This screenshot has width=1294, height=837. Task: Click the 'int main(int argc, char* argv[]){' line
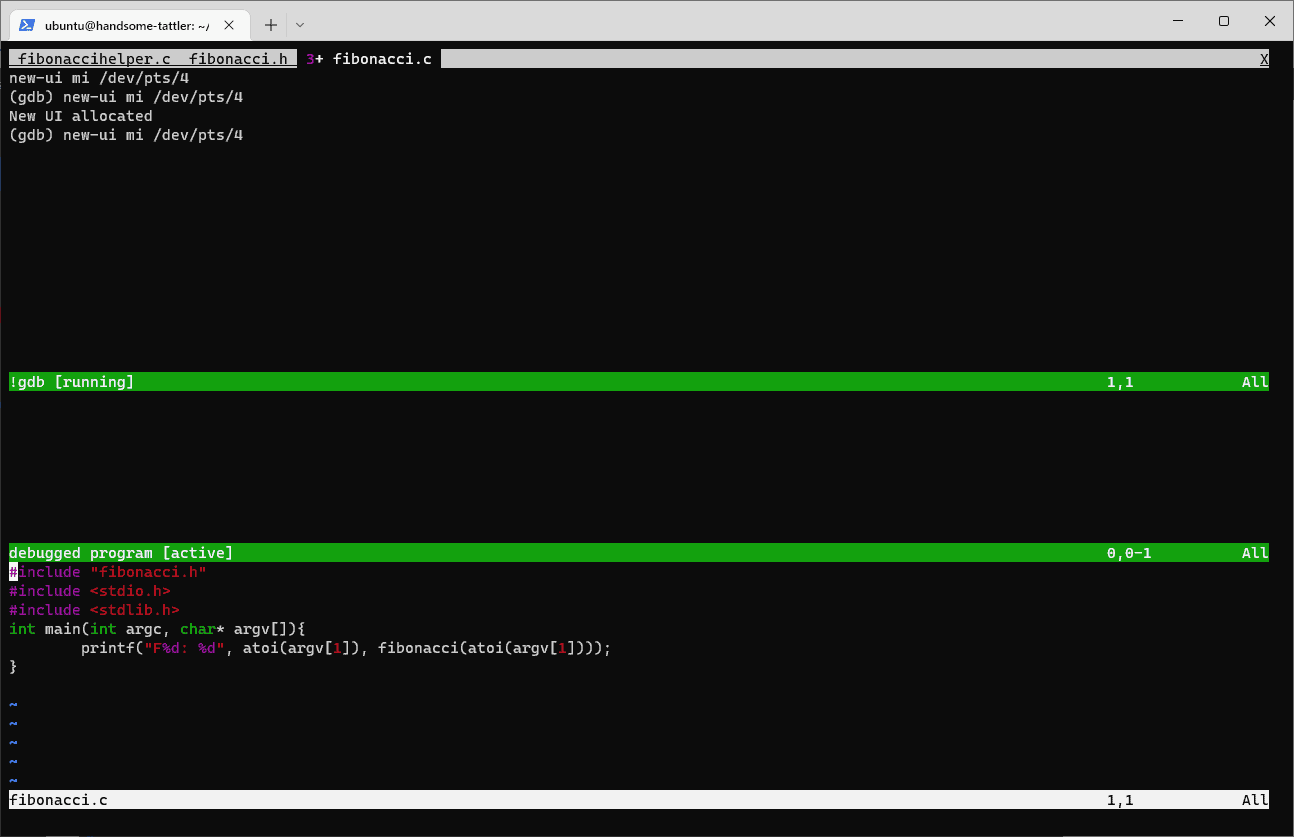(x=157, y=629)
